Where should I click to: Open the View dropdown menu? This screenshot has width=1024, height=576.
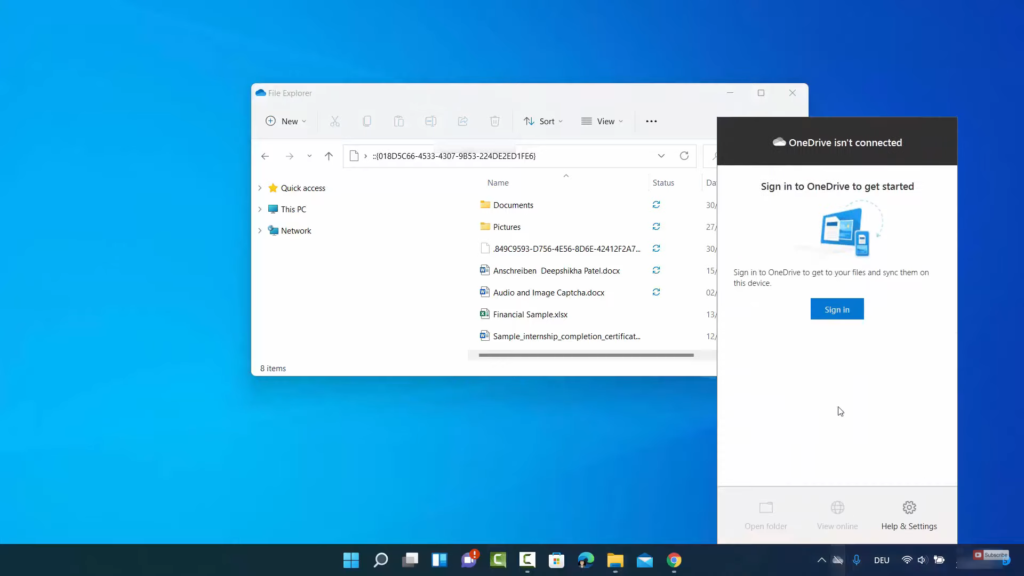pyautogui.click(x=602, y=121)
